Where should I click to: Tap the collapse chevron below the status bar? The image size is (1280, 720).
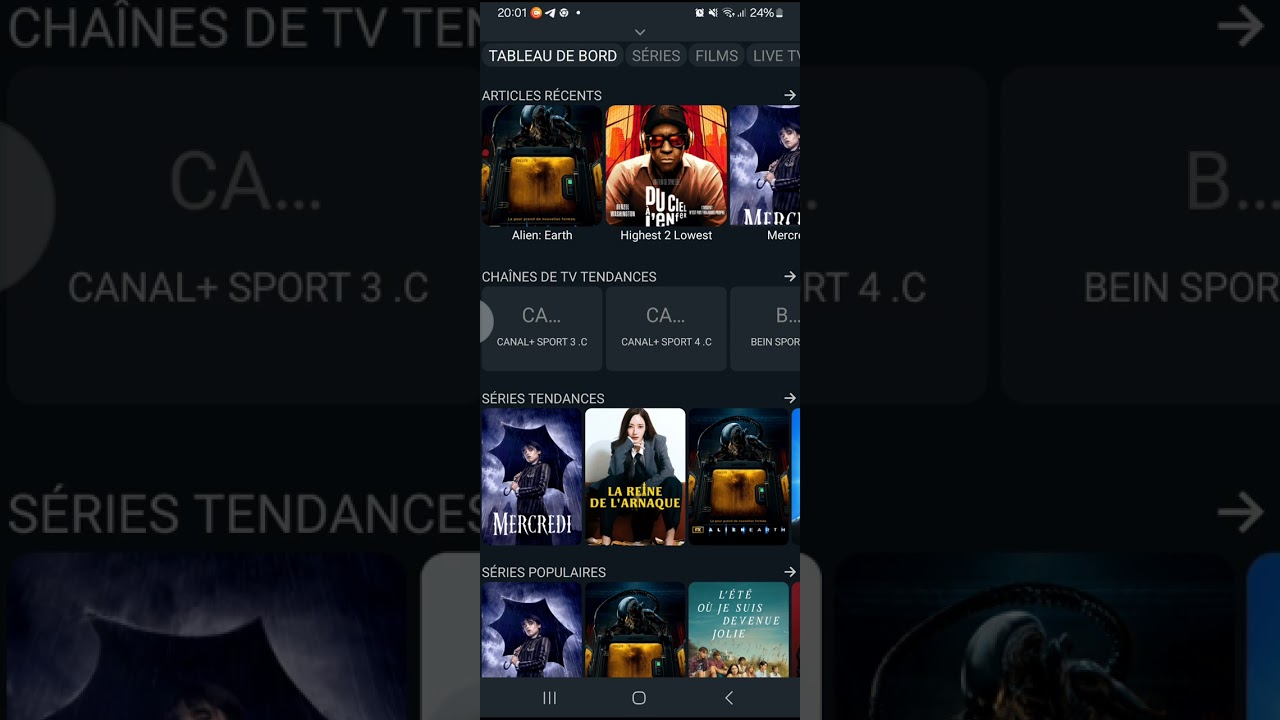tap(640, 32)
